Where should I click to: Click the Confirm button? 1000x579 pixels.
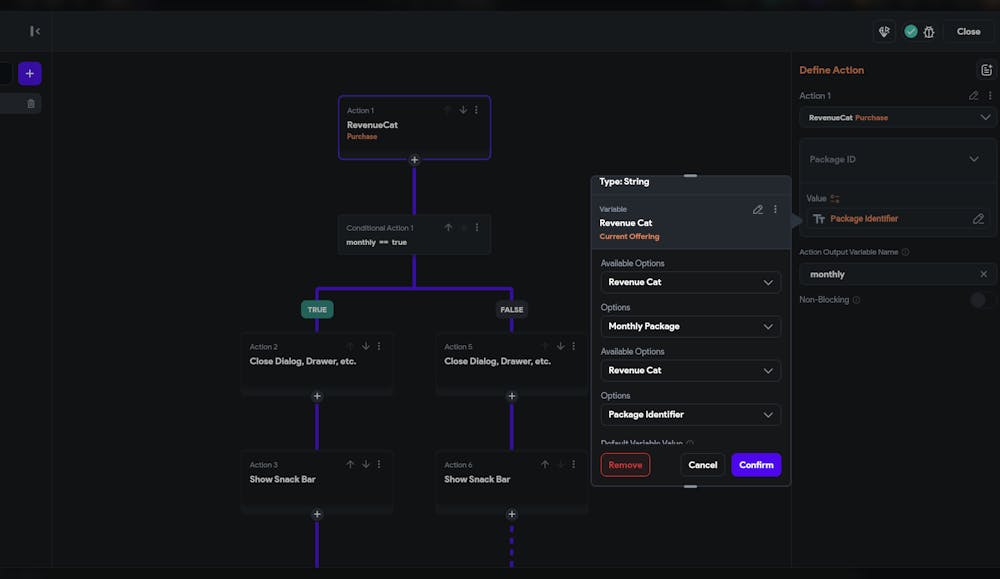pos(756,465)
